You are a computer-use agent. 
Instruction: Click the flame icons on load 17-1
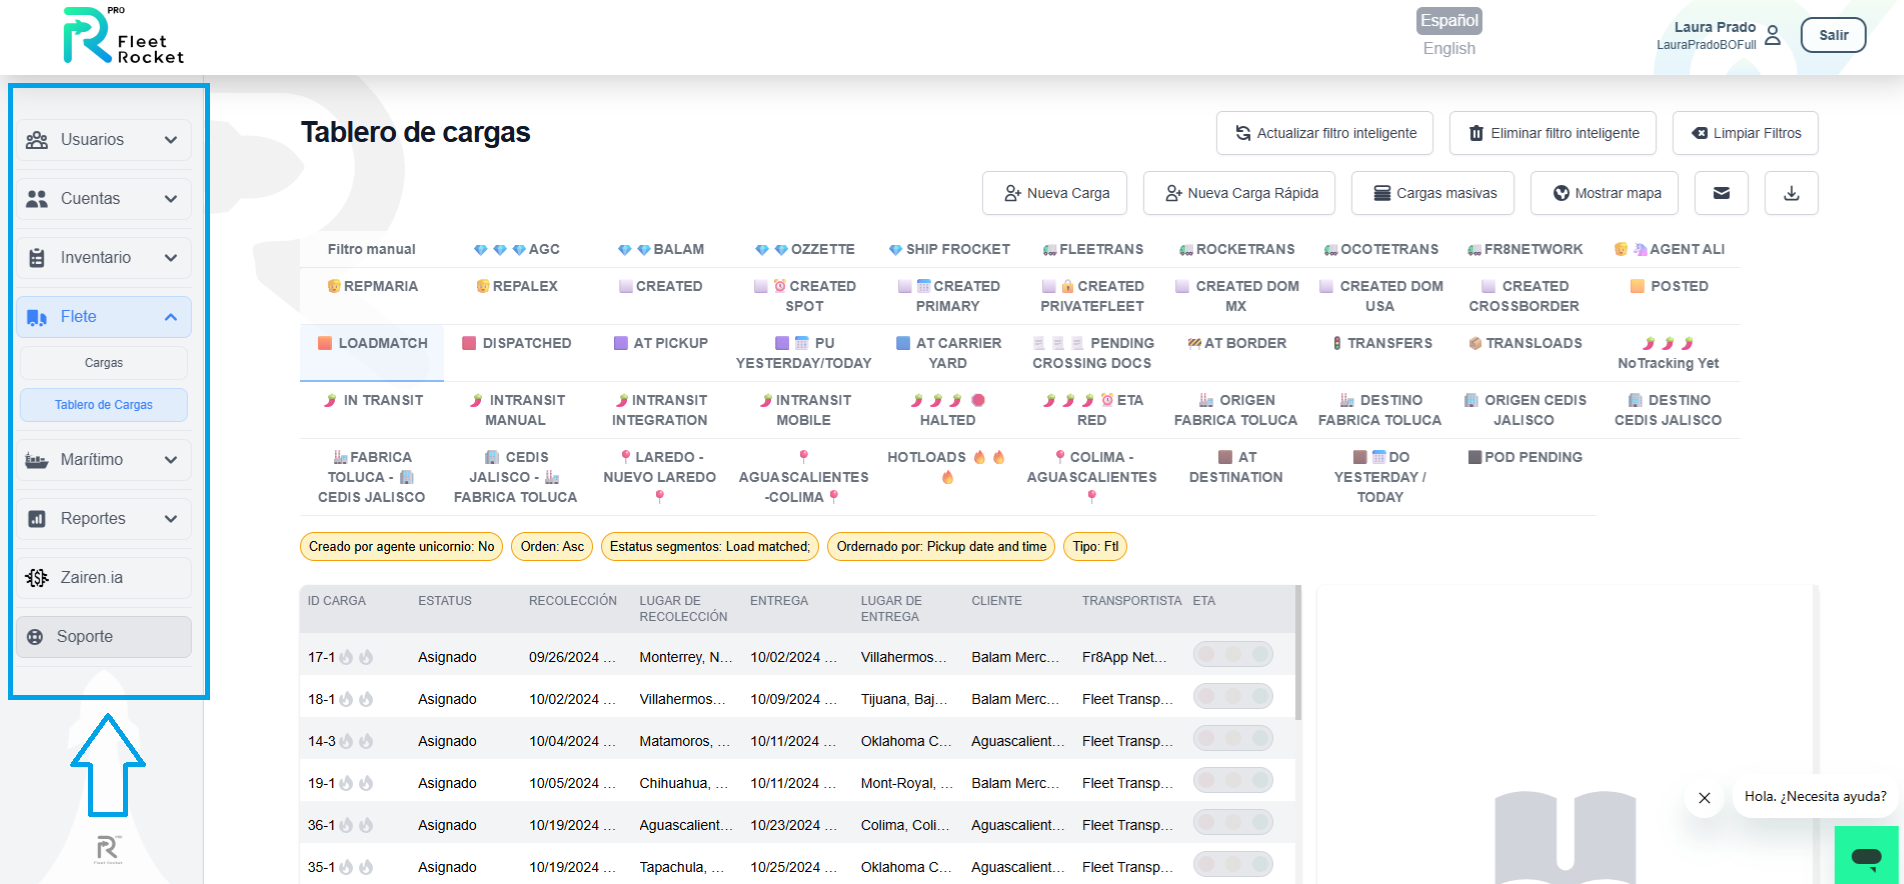356,657
